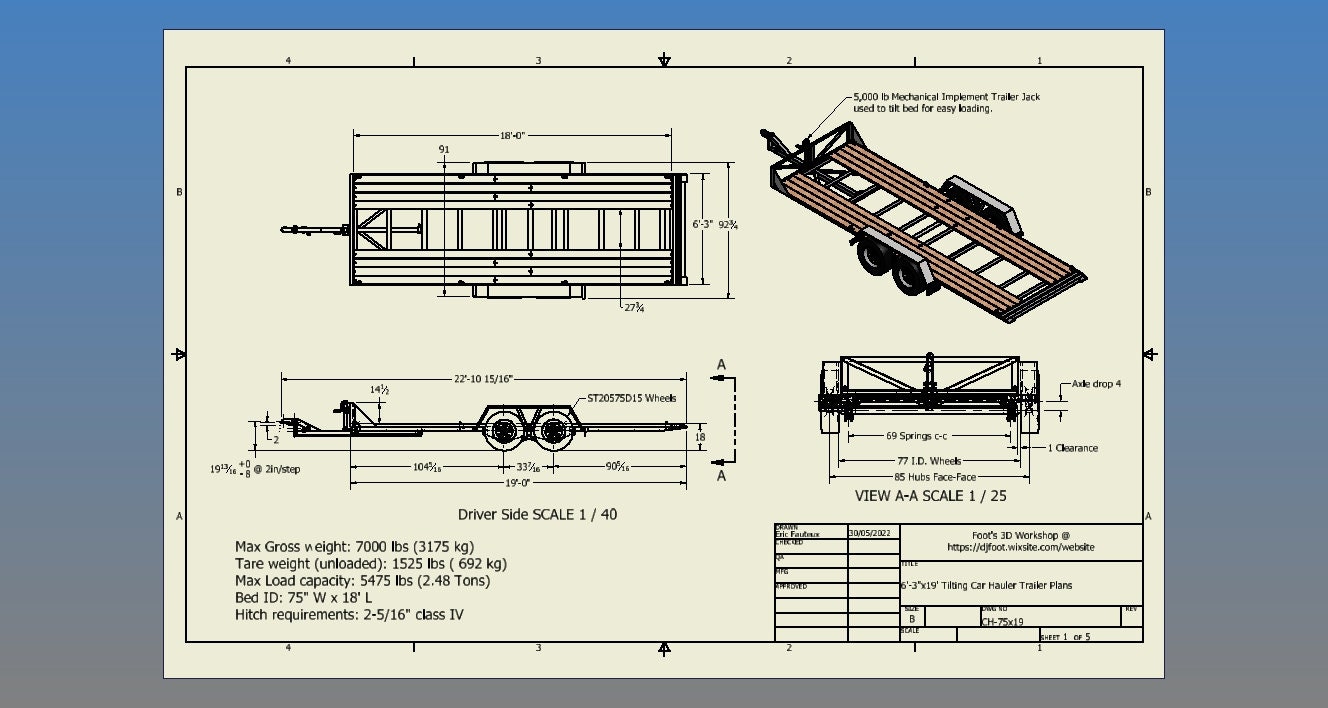Click the datum arrow on the top border
1328x708 pixels.
click(x=663, y=60)
